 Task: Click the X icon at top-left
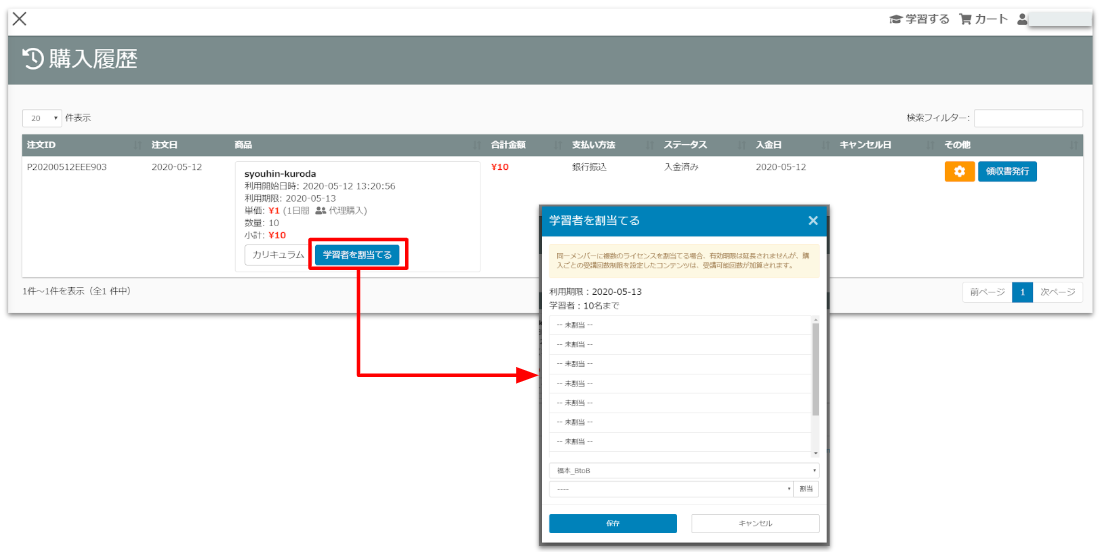point(19,19)
